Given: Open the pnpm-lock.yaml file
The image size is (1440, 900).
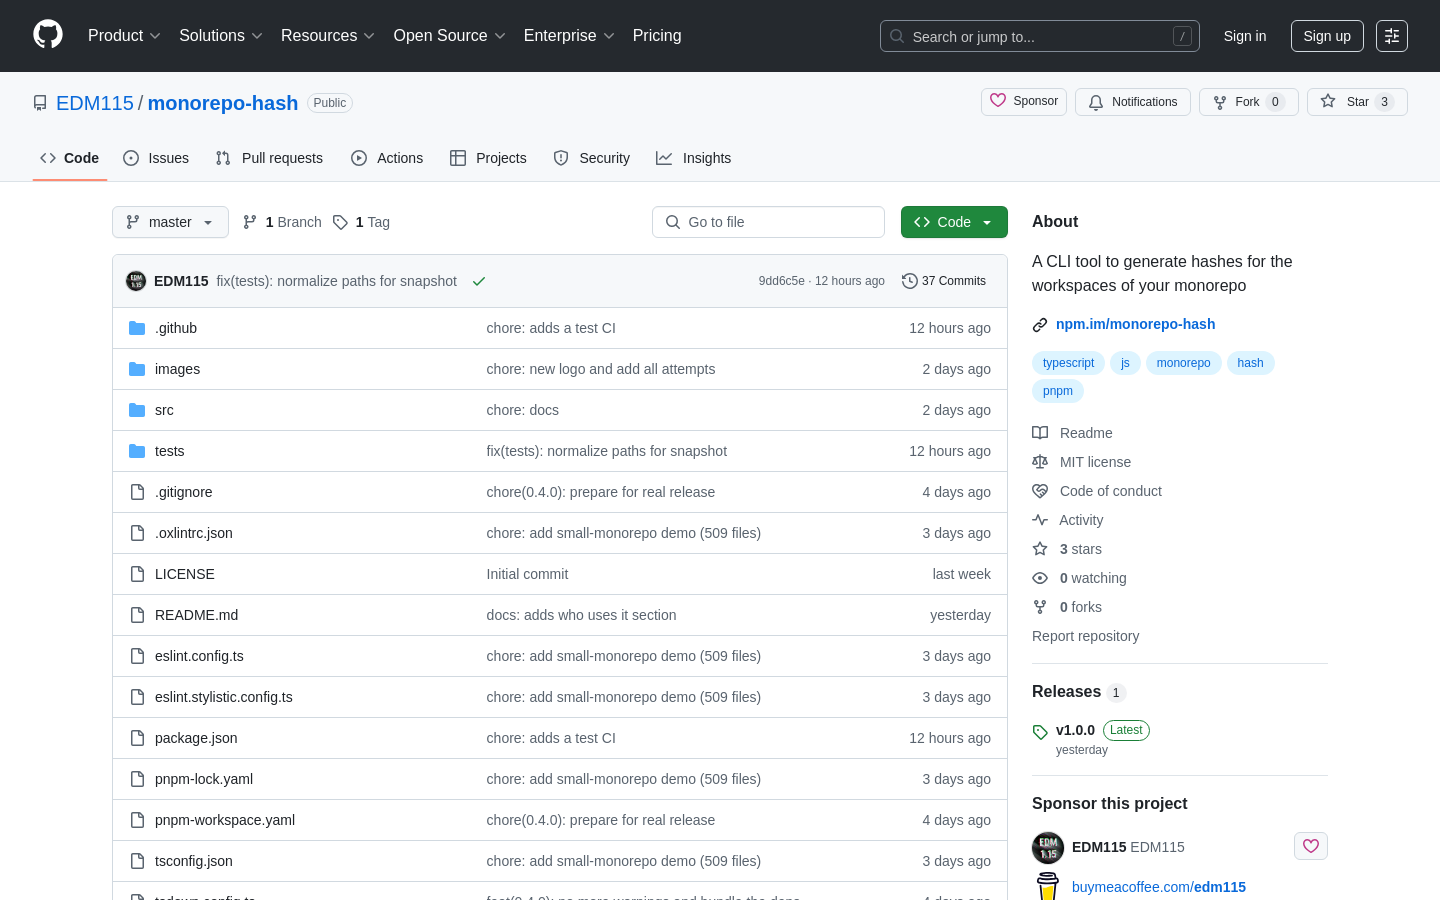Looking at the screenshot, I should [204, 779].
